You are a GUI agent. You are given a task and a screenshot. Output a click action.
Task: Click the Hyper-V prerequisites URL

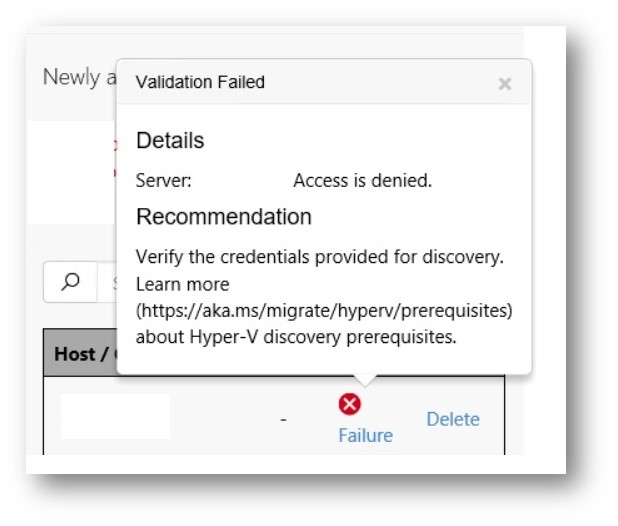324,310
